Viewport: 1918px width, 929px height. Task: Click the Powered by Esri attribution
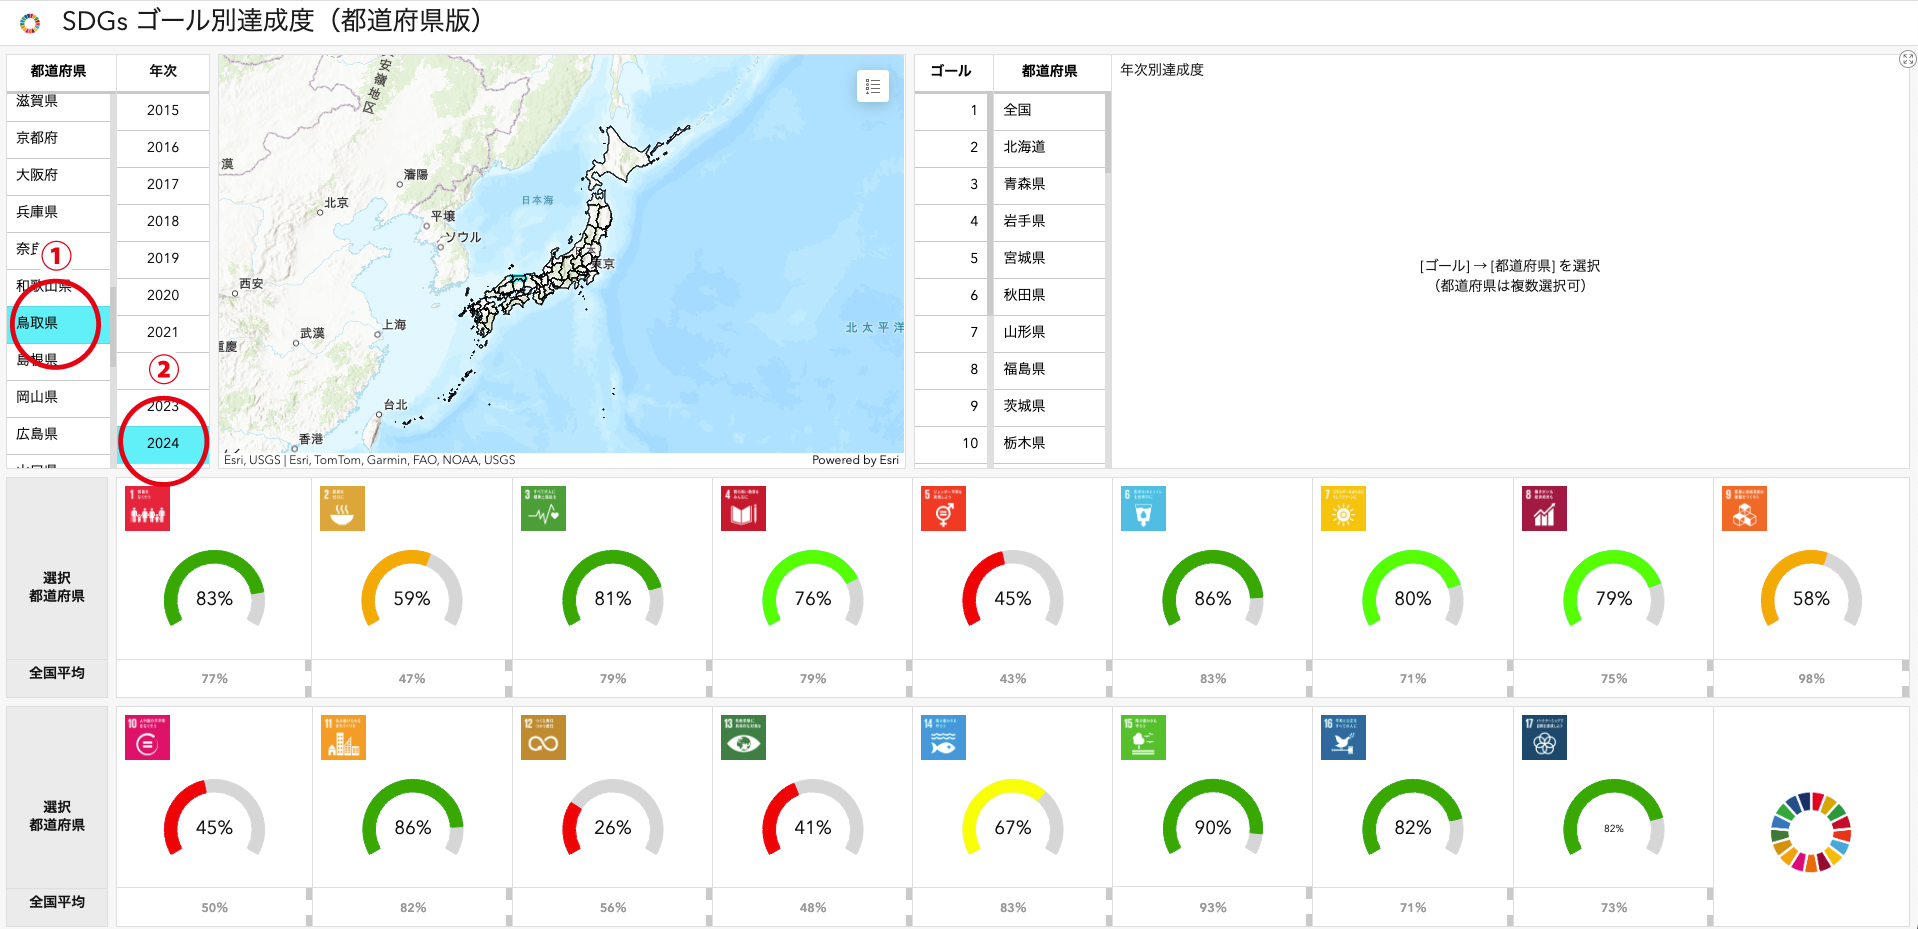click(x=855, y=460)
